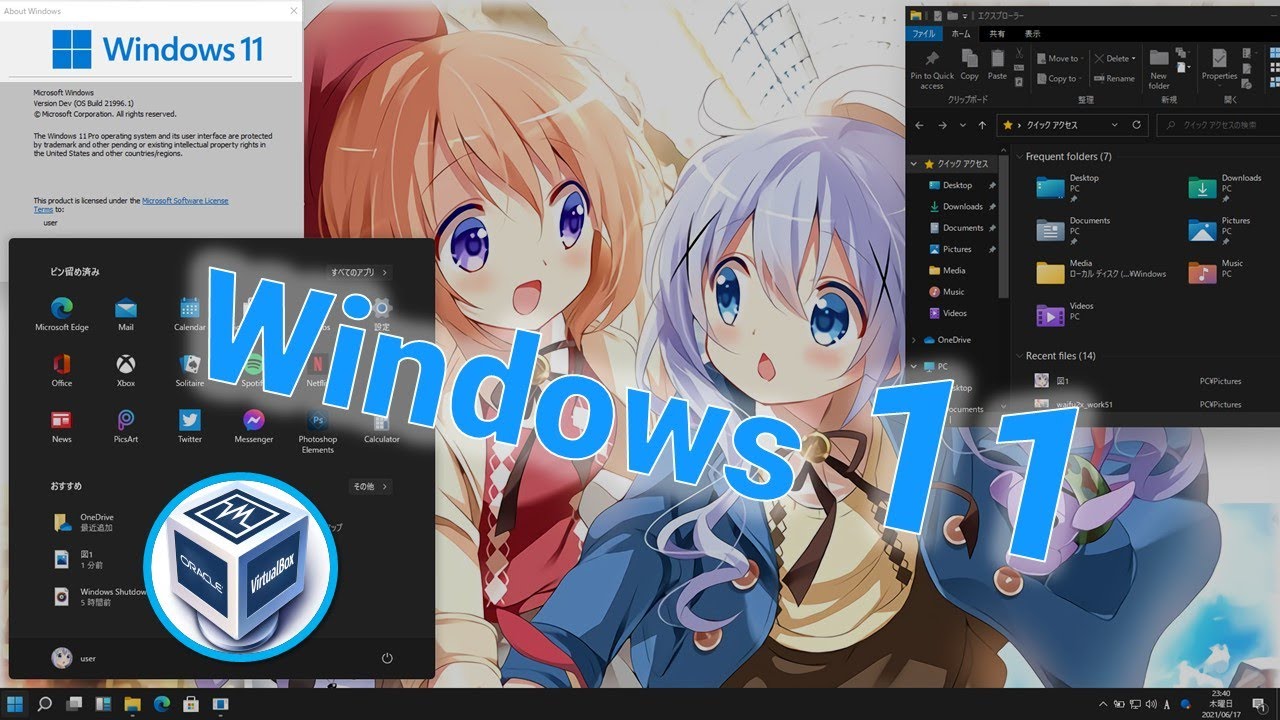This screenshot has height=720, width=1280.
Task: Click Rename in the Explorer ribbon
Action: [1115, 79]
